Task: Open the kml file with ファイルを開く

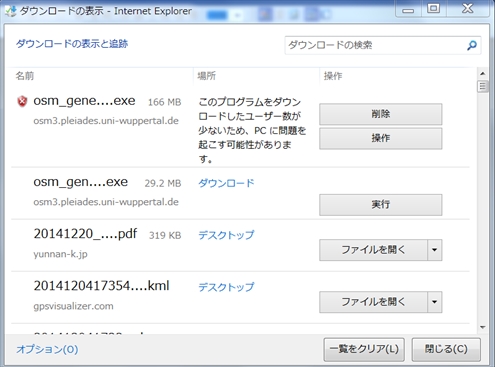Action: coord(373,302)
